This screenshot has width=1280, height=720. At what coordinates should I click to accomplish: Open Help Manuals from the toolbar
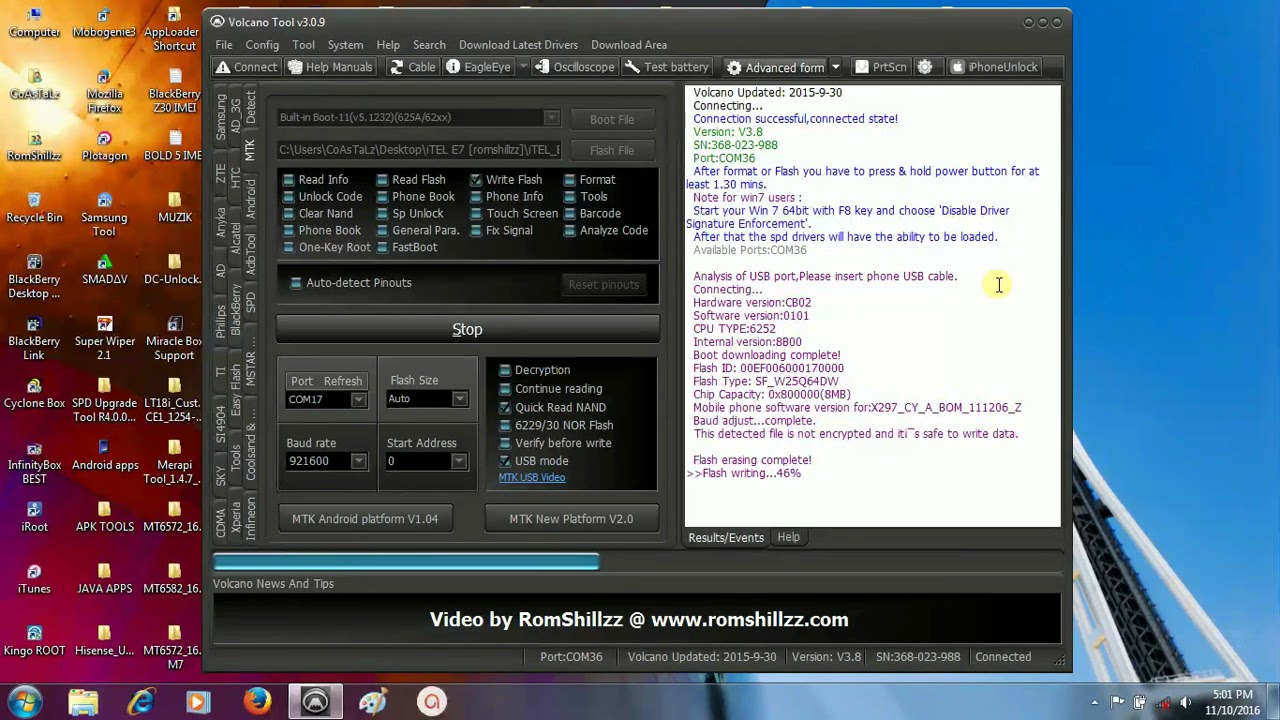click(330, 67)
